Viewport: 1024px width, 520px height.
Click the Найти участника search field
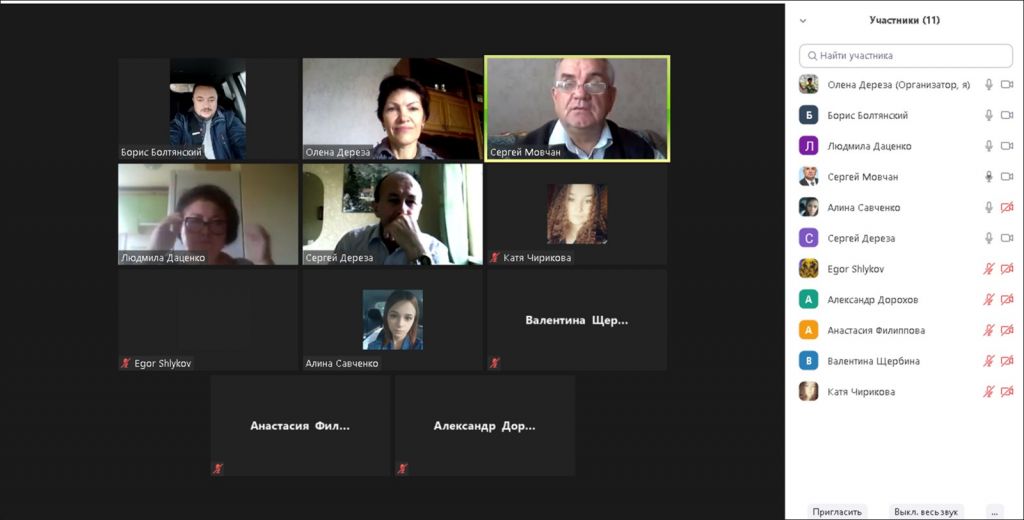(906, 56)
